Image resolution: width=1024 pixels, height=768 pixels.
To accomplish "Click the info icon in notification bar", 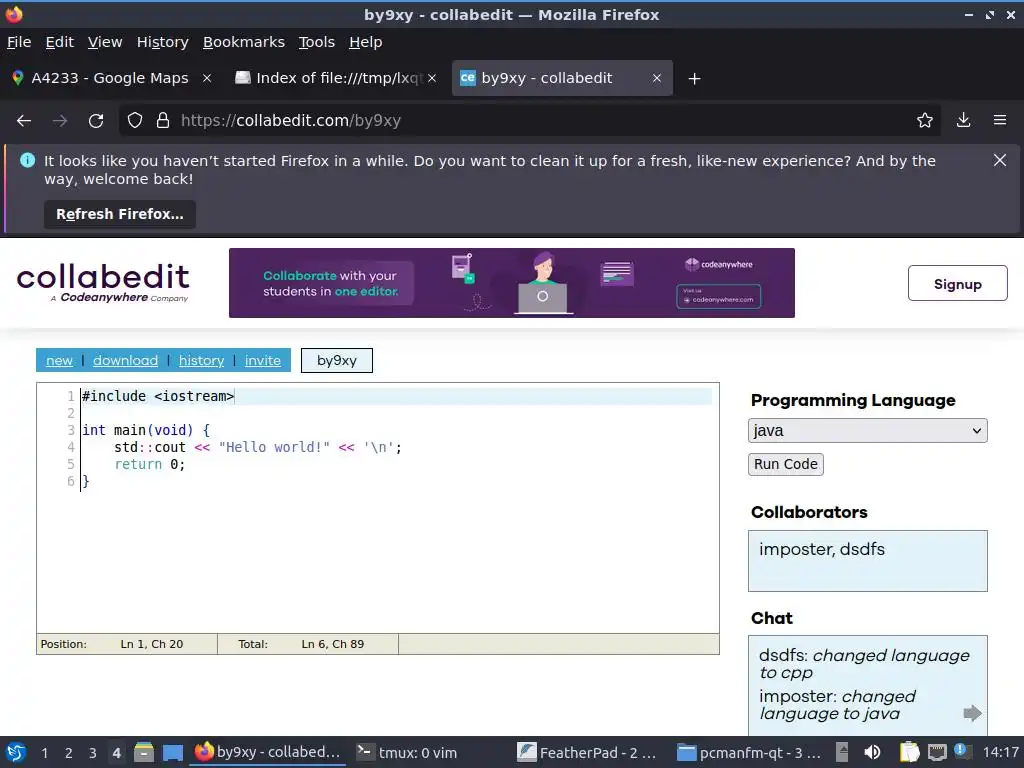I will click(27, 160).
